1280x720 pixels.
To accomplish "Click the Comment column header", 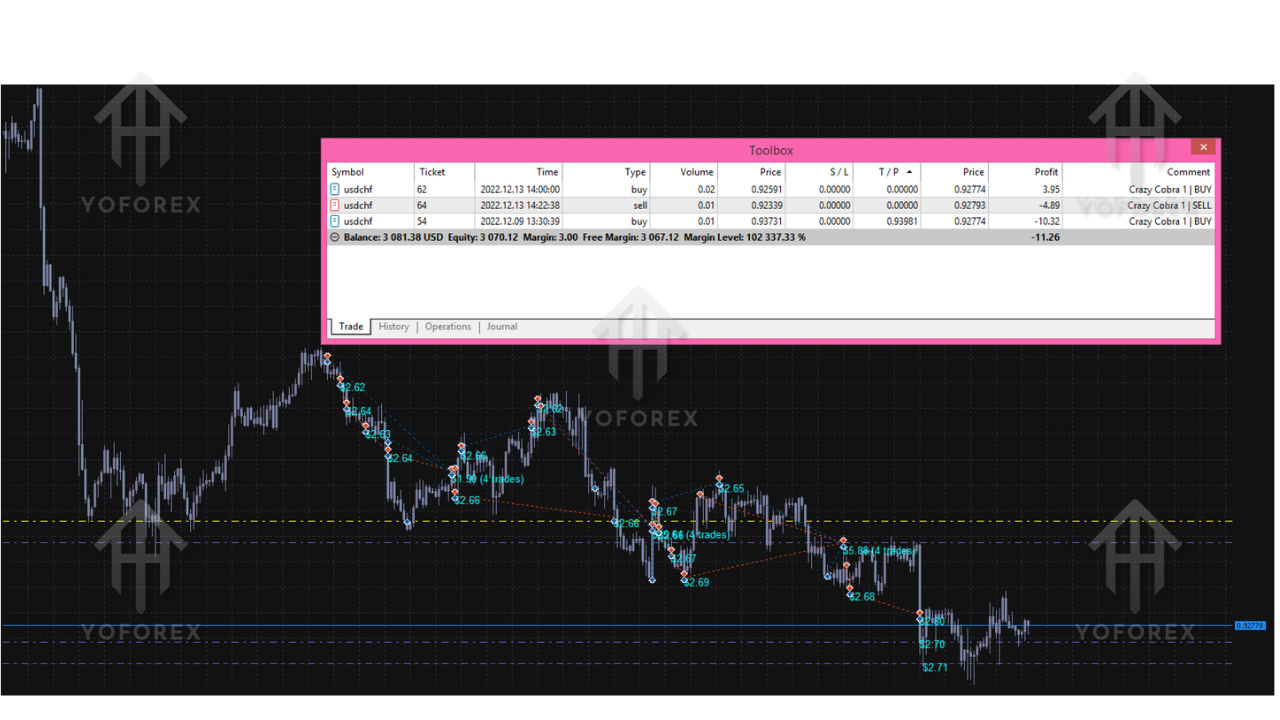I will pos(1188,172).
